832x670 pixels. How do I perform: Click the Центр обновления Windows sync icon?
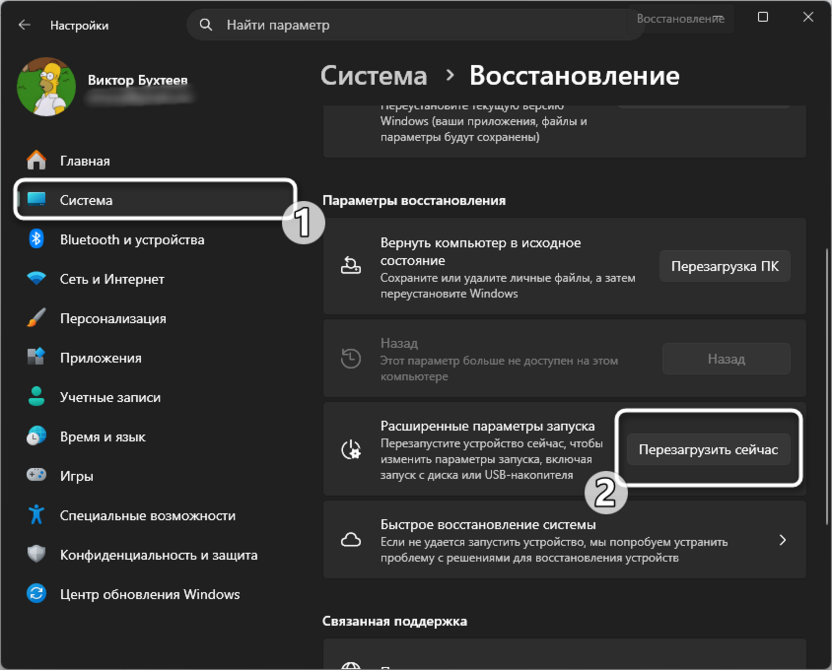37,594
